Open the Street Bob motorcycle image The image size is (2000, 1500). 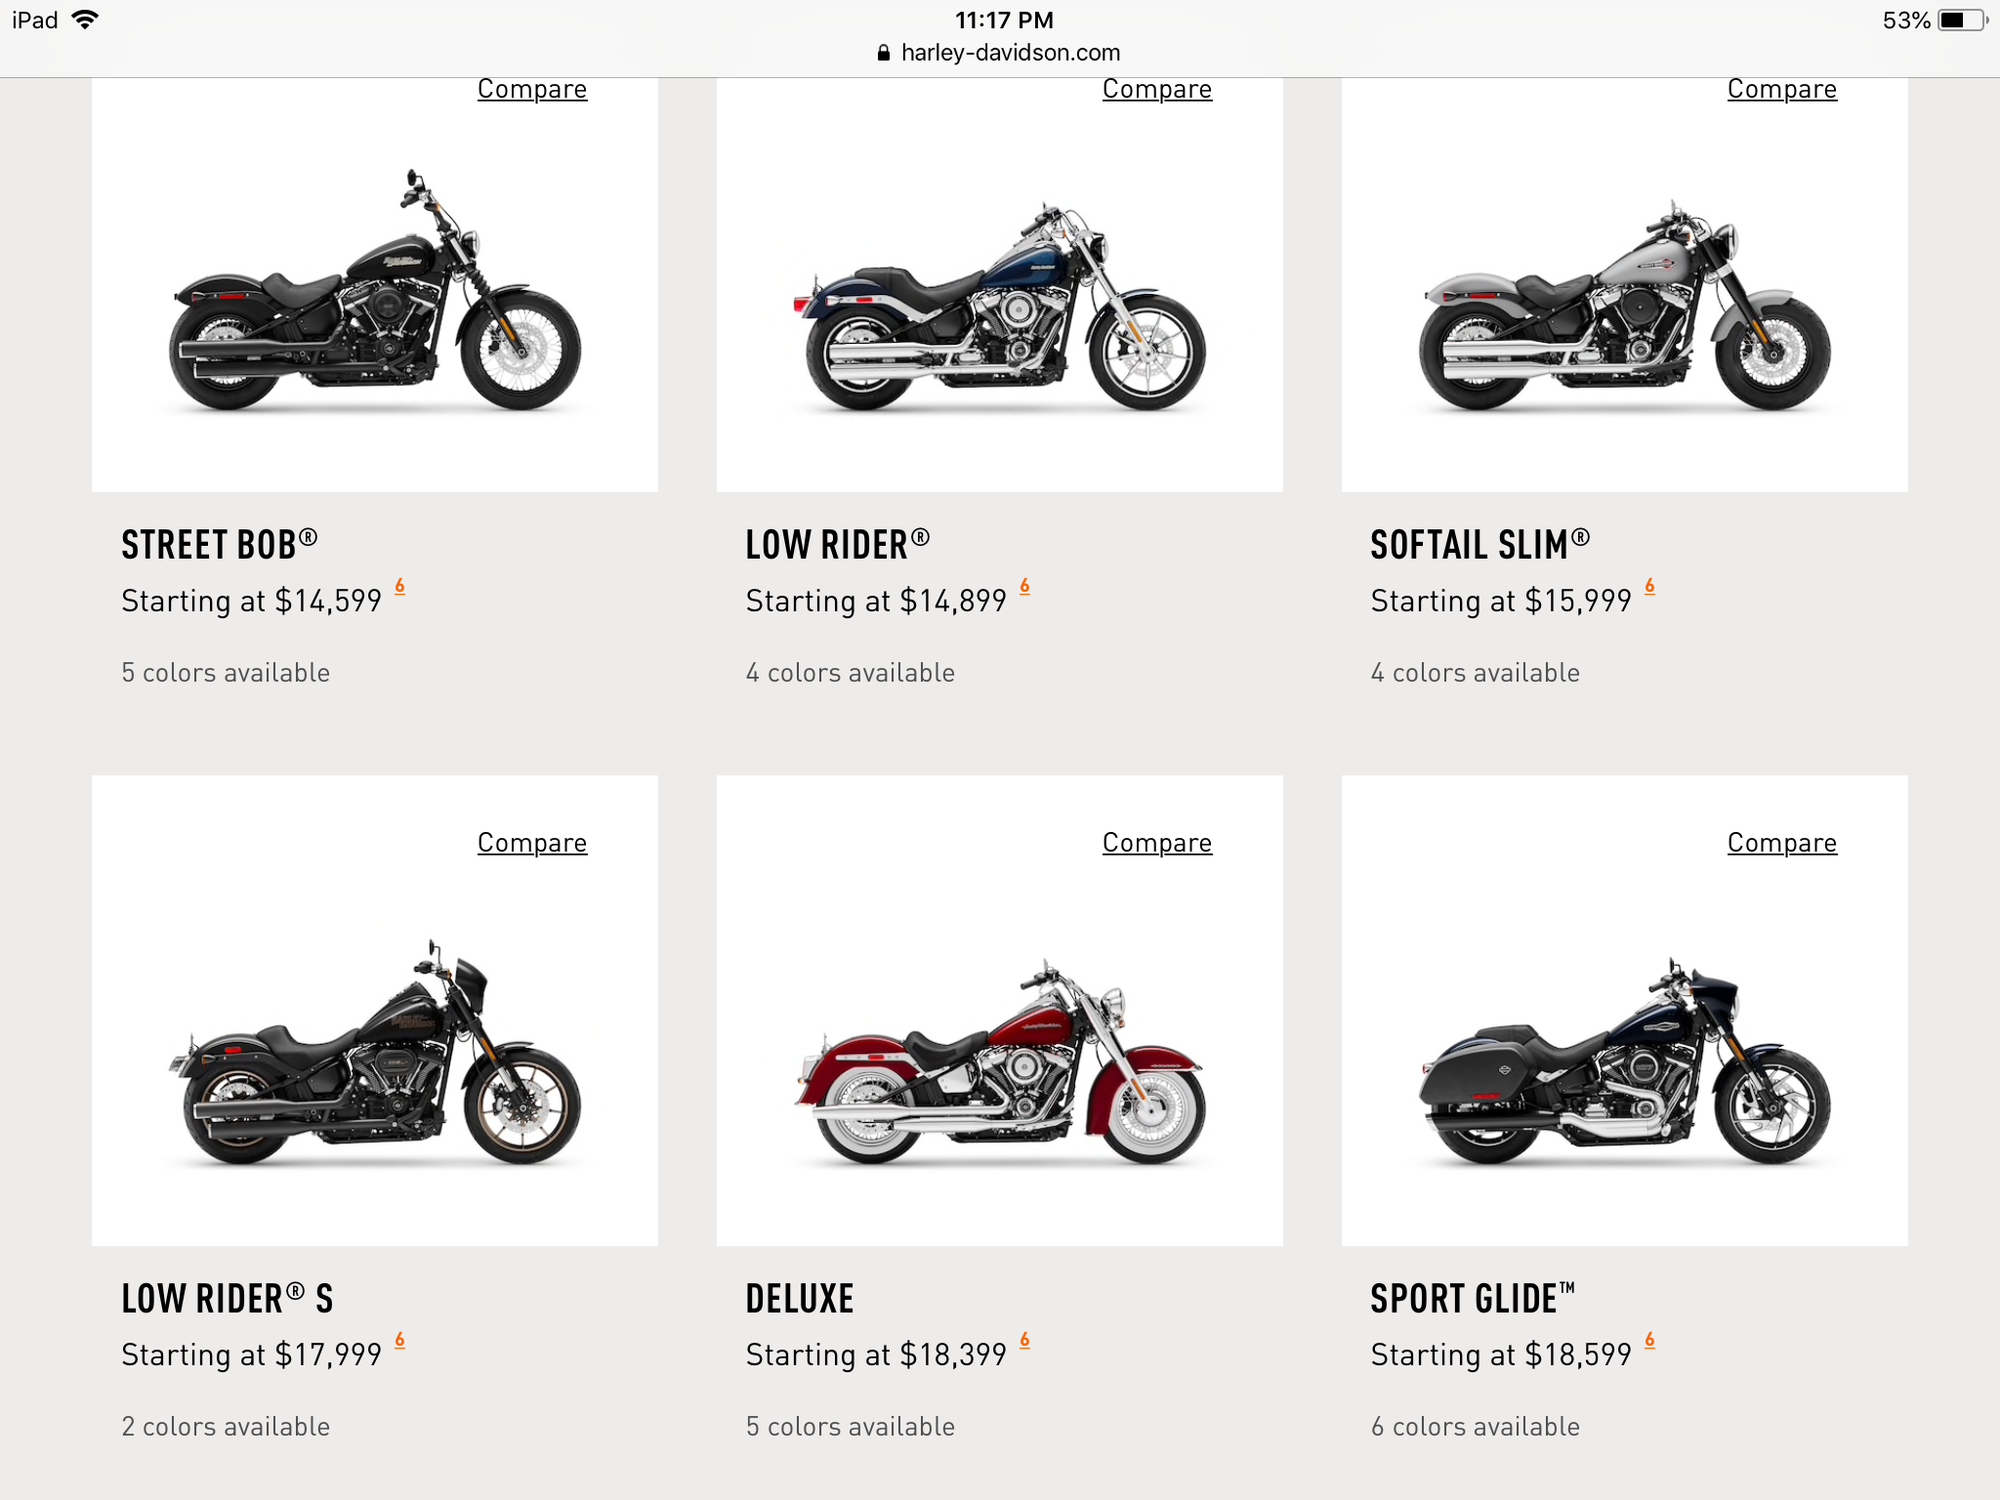click(375, 295)
